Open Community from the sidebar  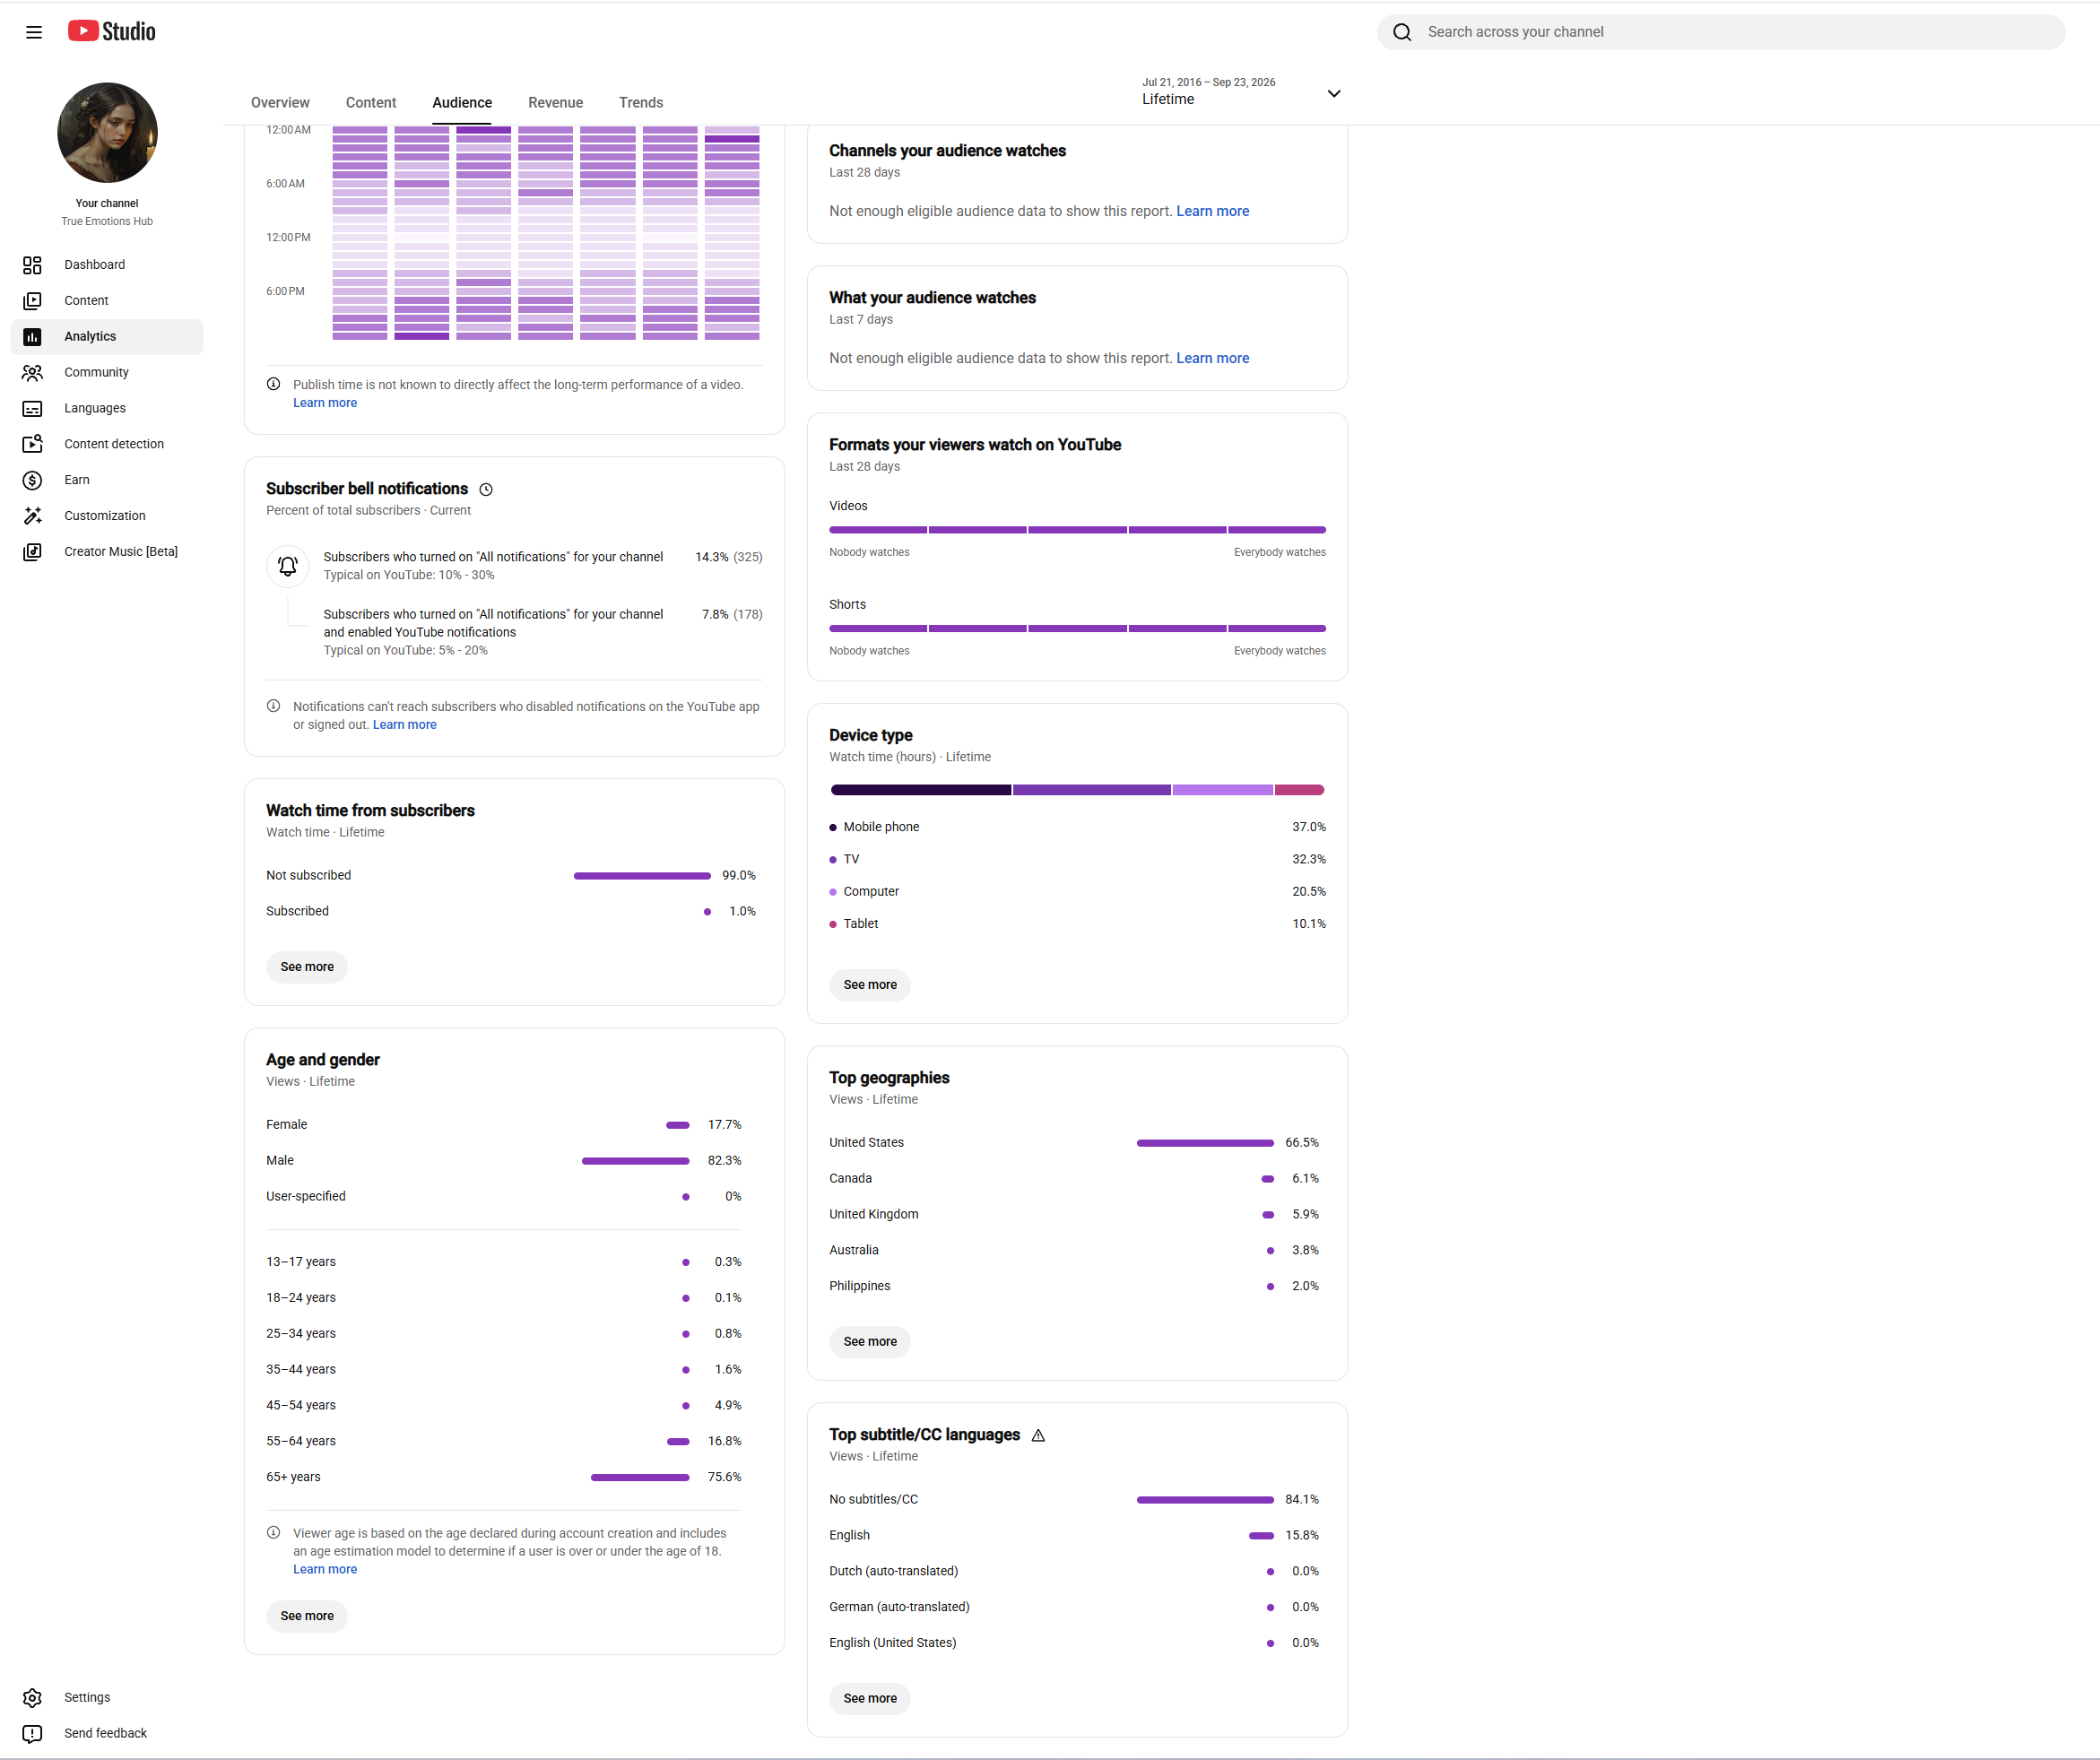click(x=107, y=373)
